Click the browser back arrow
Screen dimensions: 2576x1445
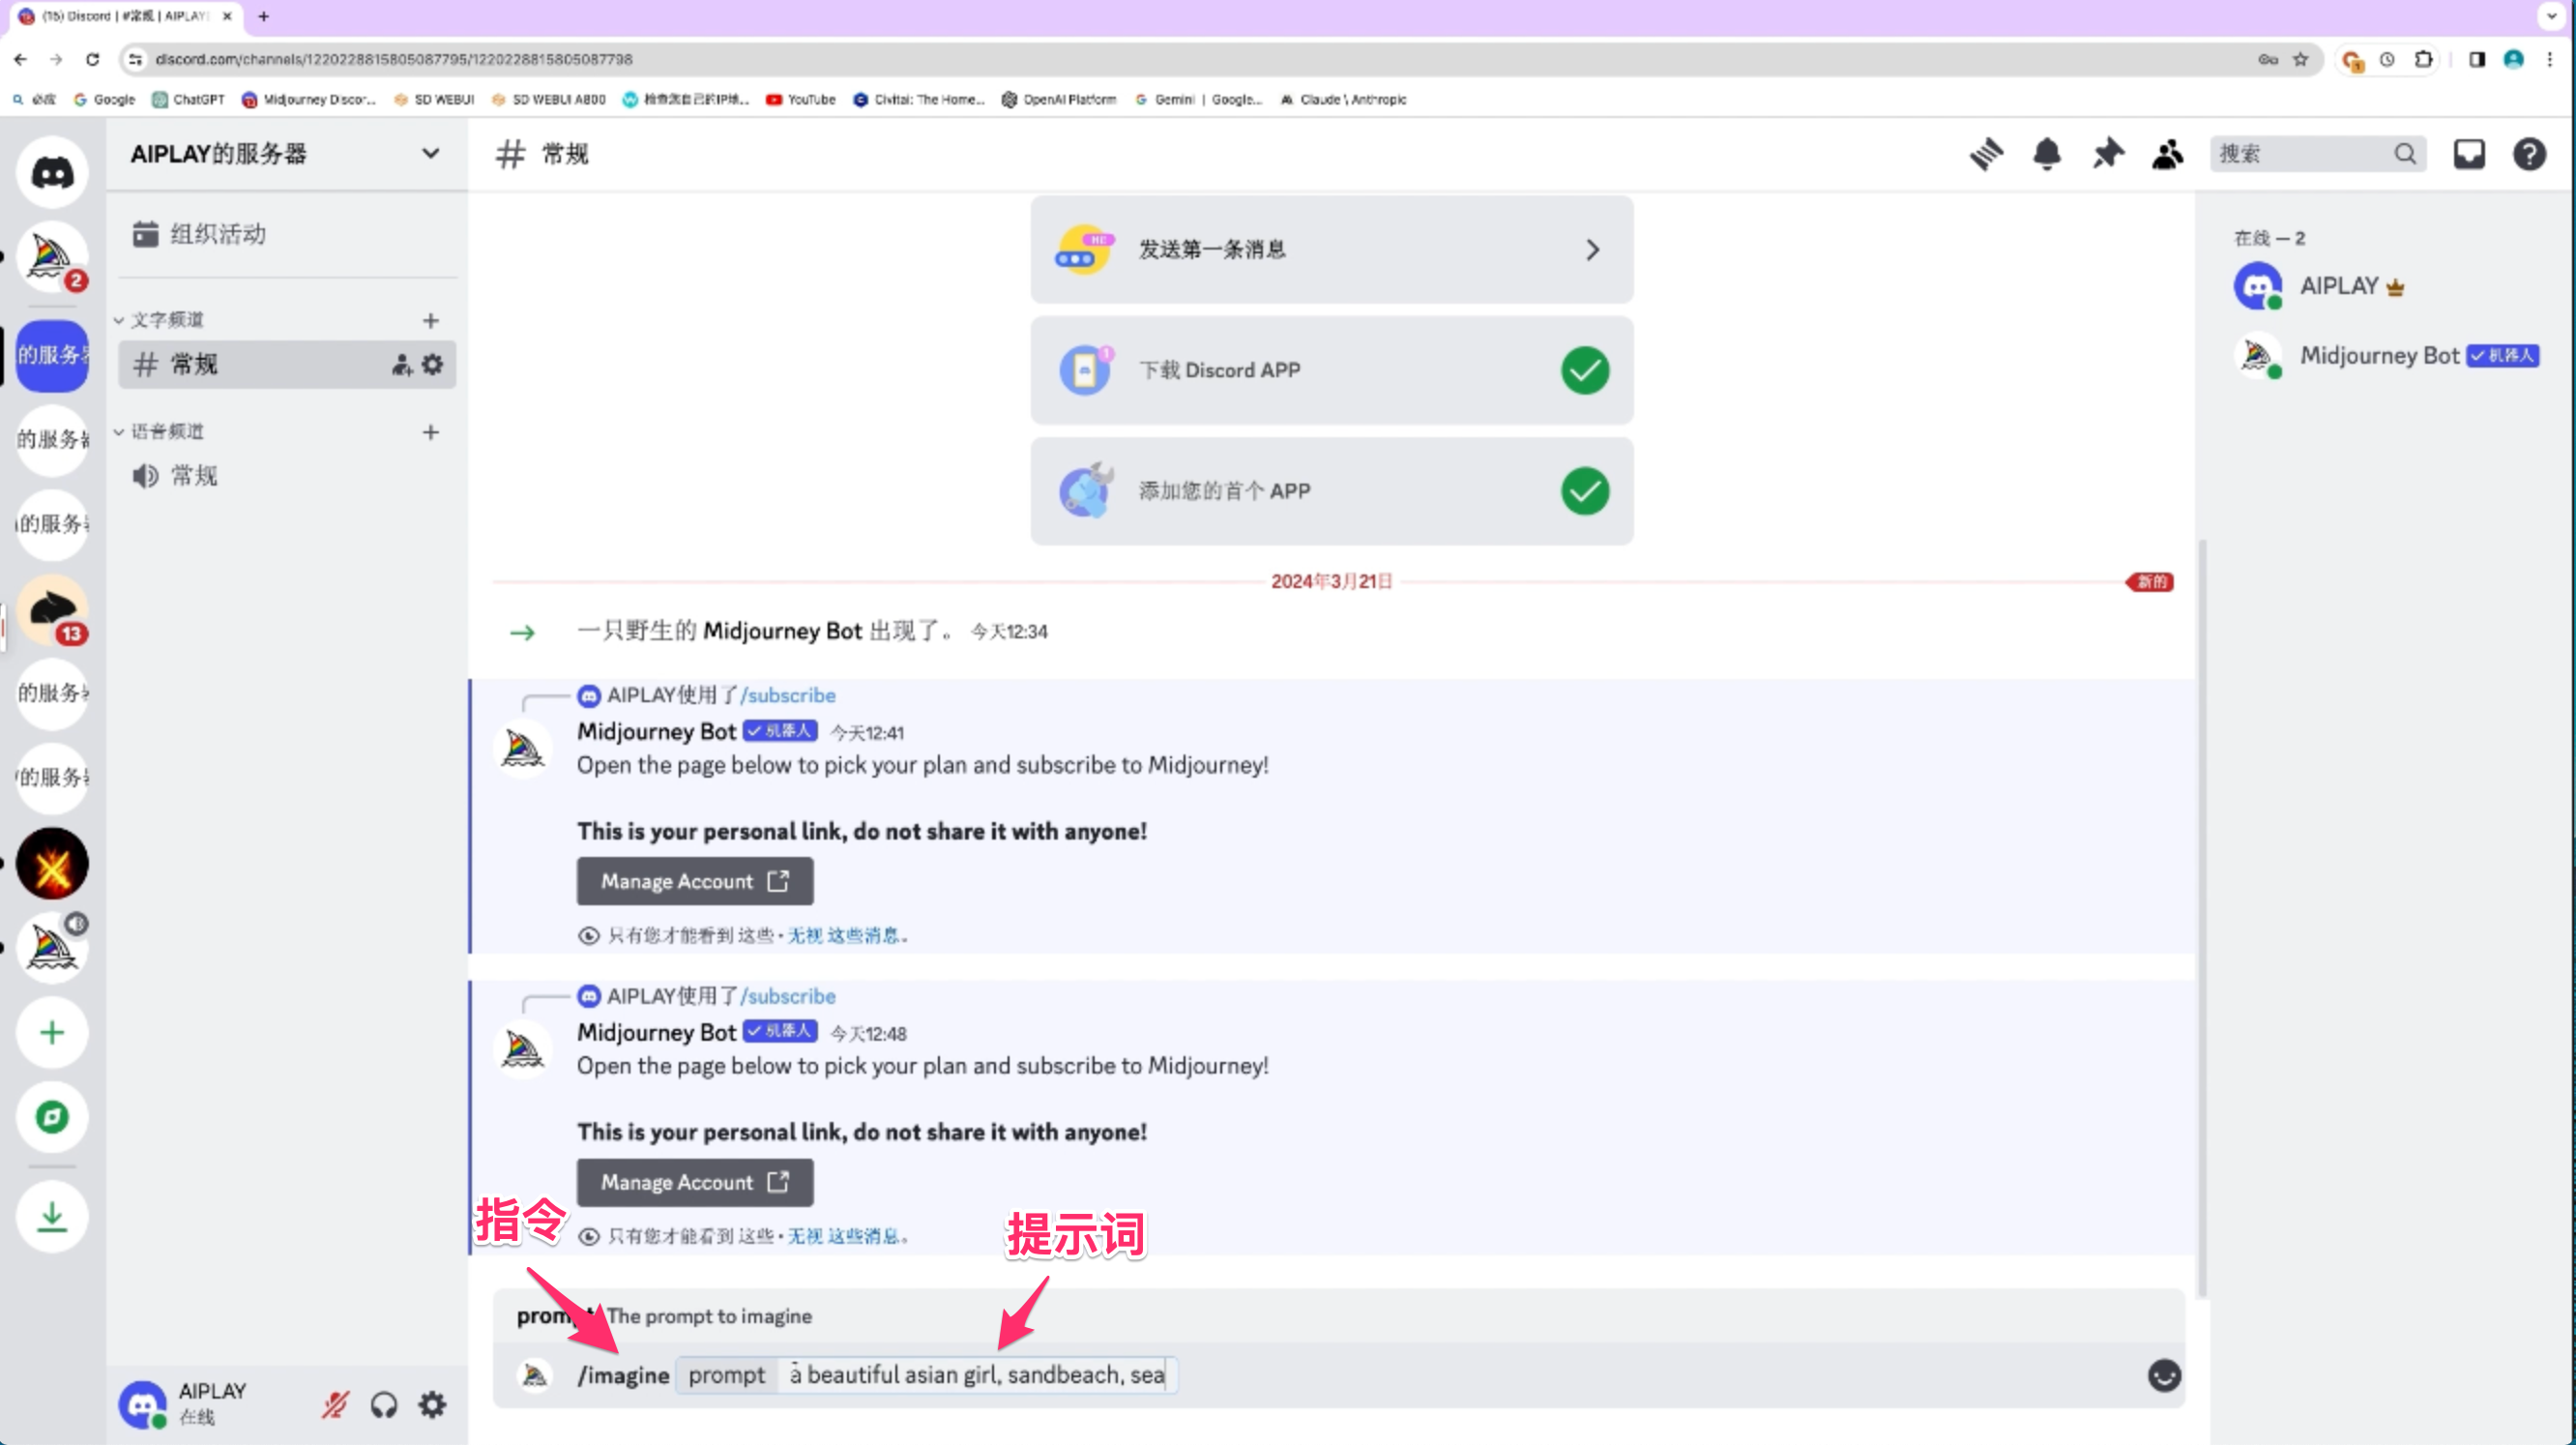21,60
